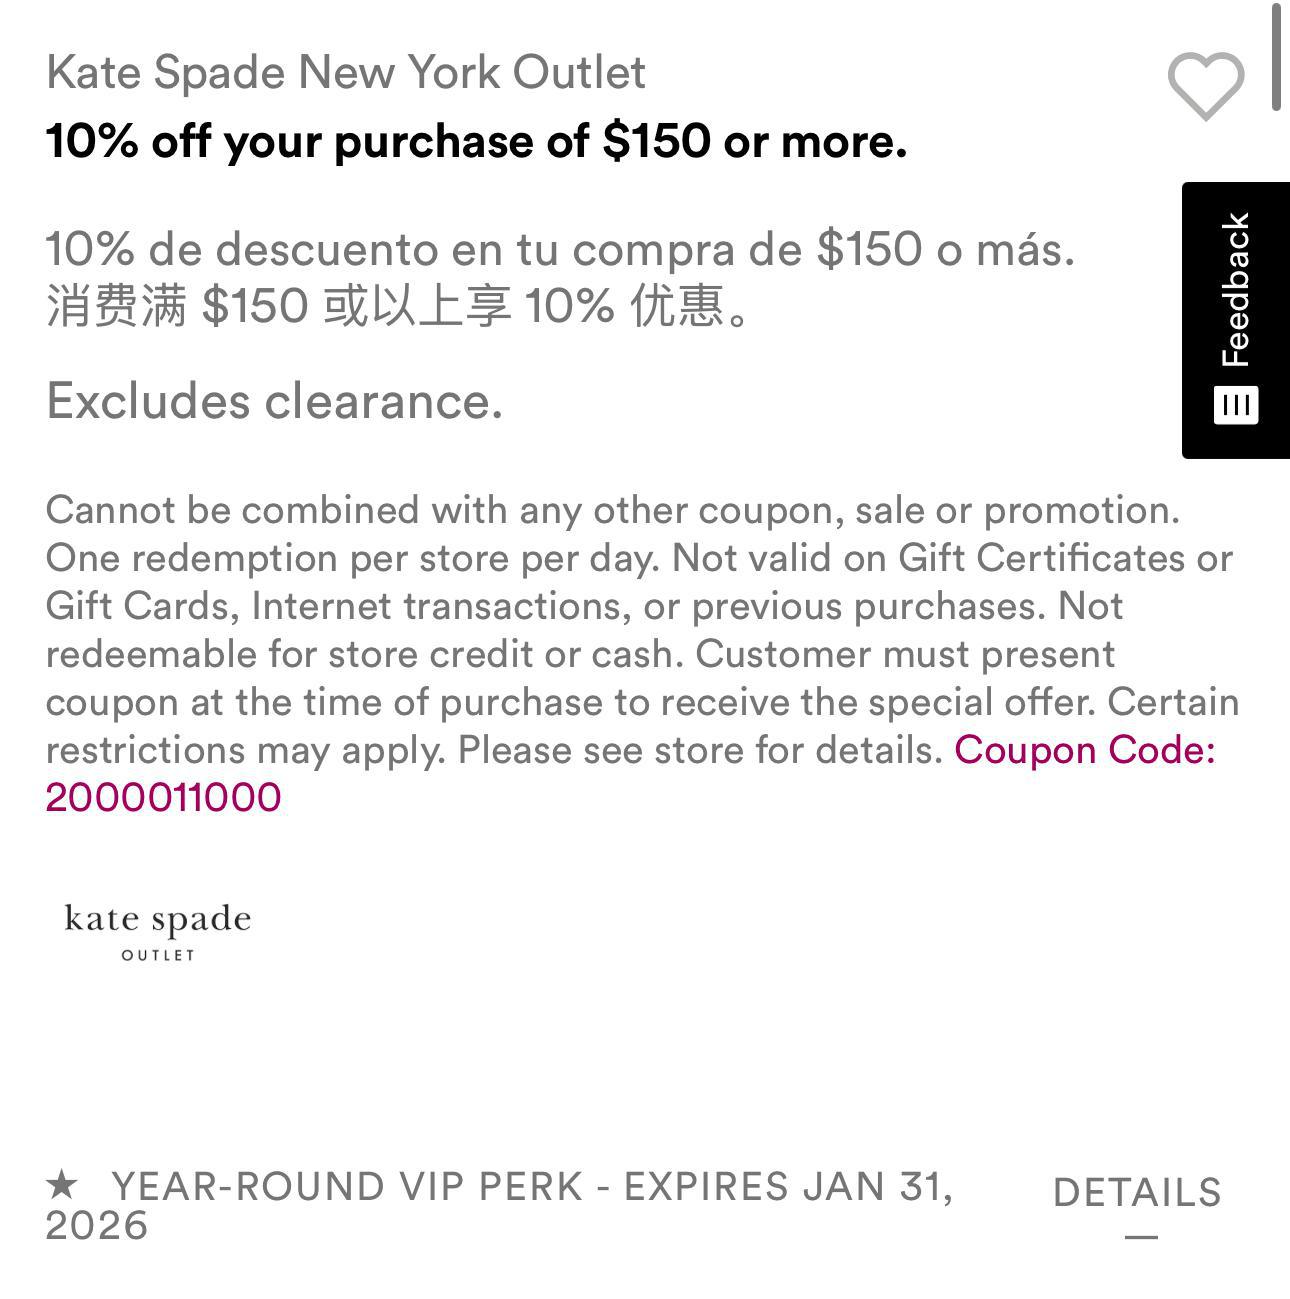The width and height of the screenshot is (1290, 1299).
Task: Click the "2026" expiration year text
Action: pos(96,1226)
